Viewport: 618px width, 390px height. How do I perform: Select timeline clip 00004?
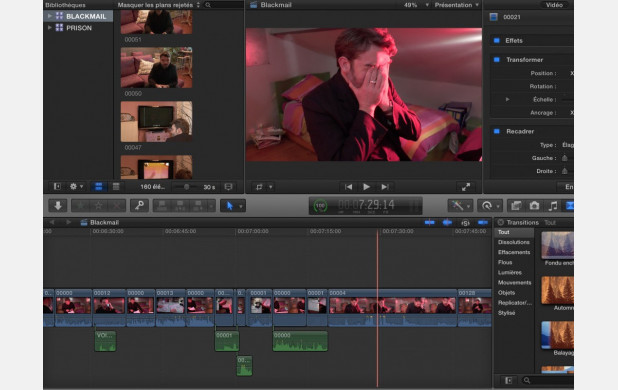(392, 309)
